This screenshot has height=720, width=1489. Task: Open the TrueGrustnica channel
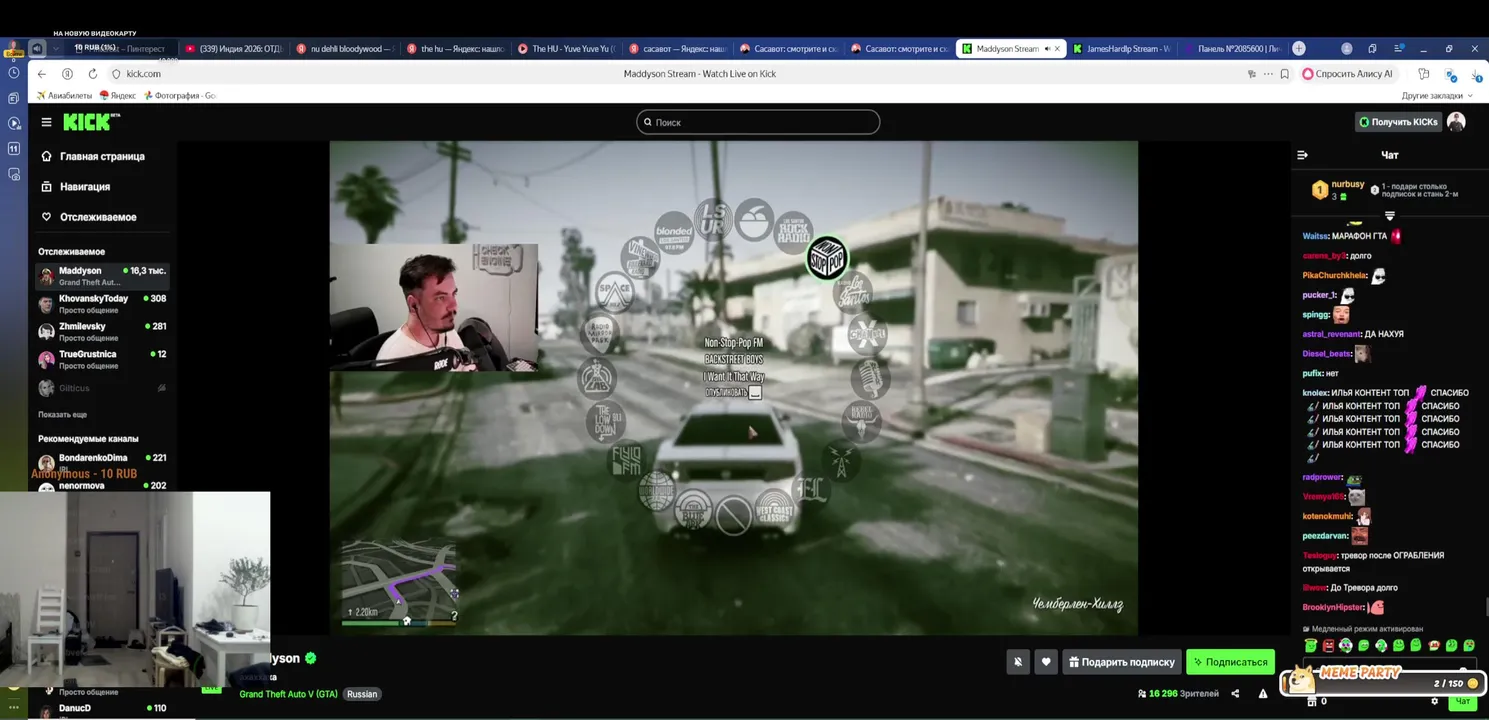(x=102, y=359)
